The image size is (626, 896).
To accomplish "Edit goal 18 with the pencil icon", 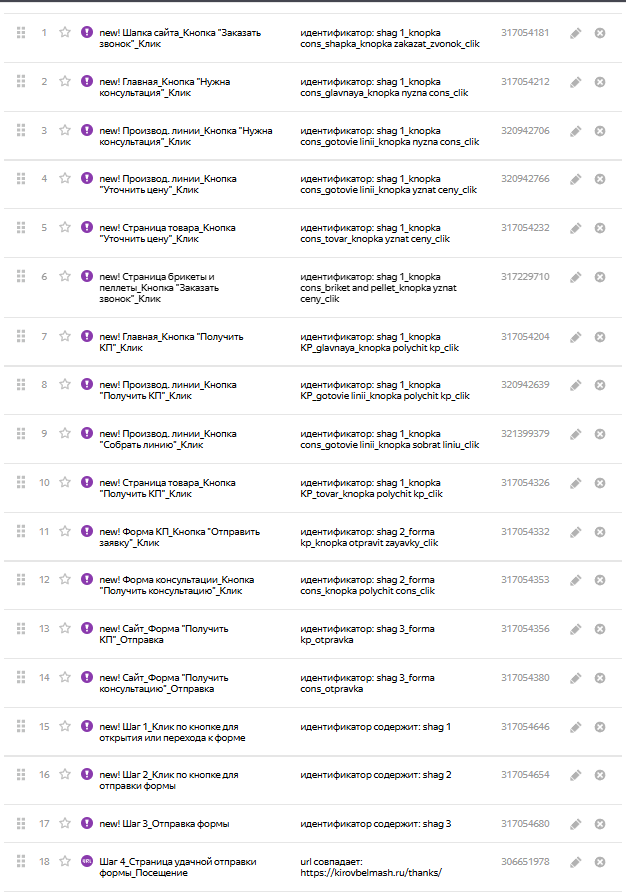I will coord(576,862).
